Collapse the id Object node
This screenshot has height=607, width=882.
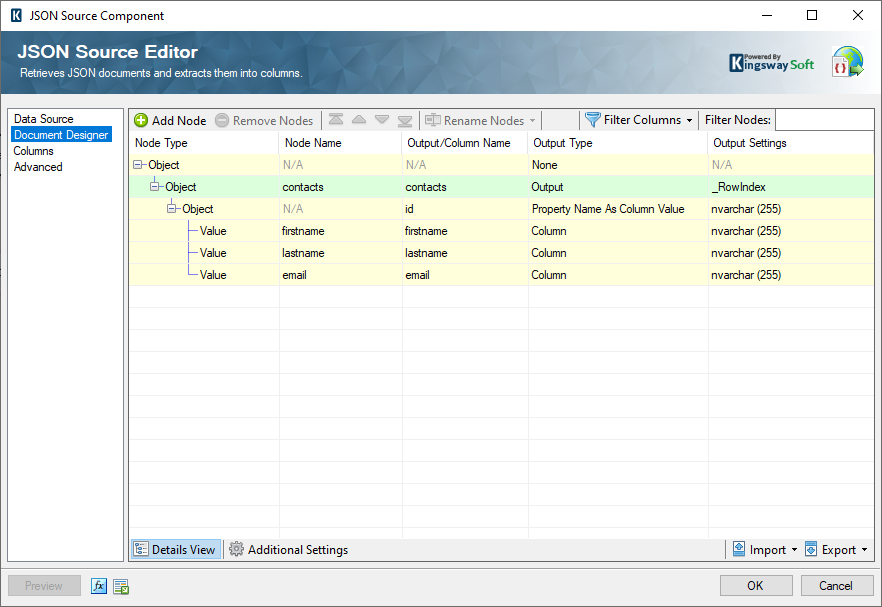172,209
